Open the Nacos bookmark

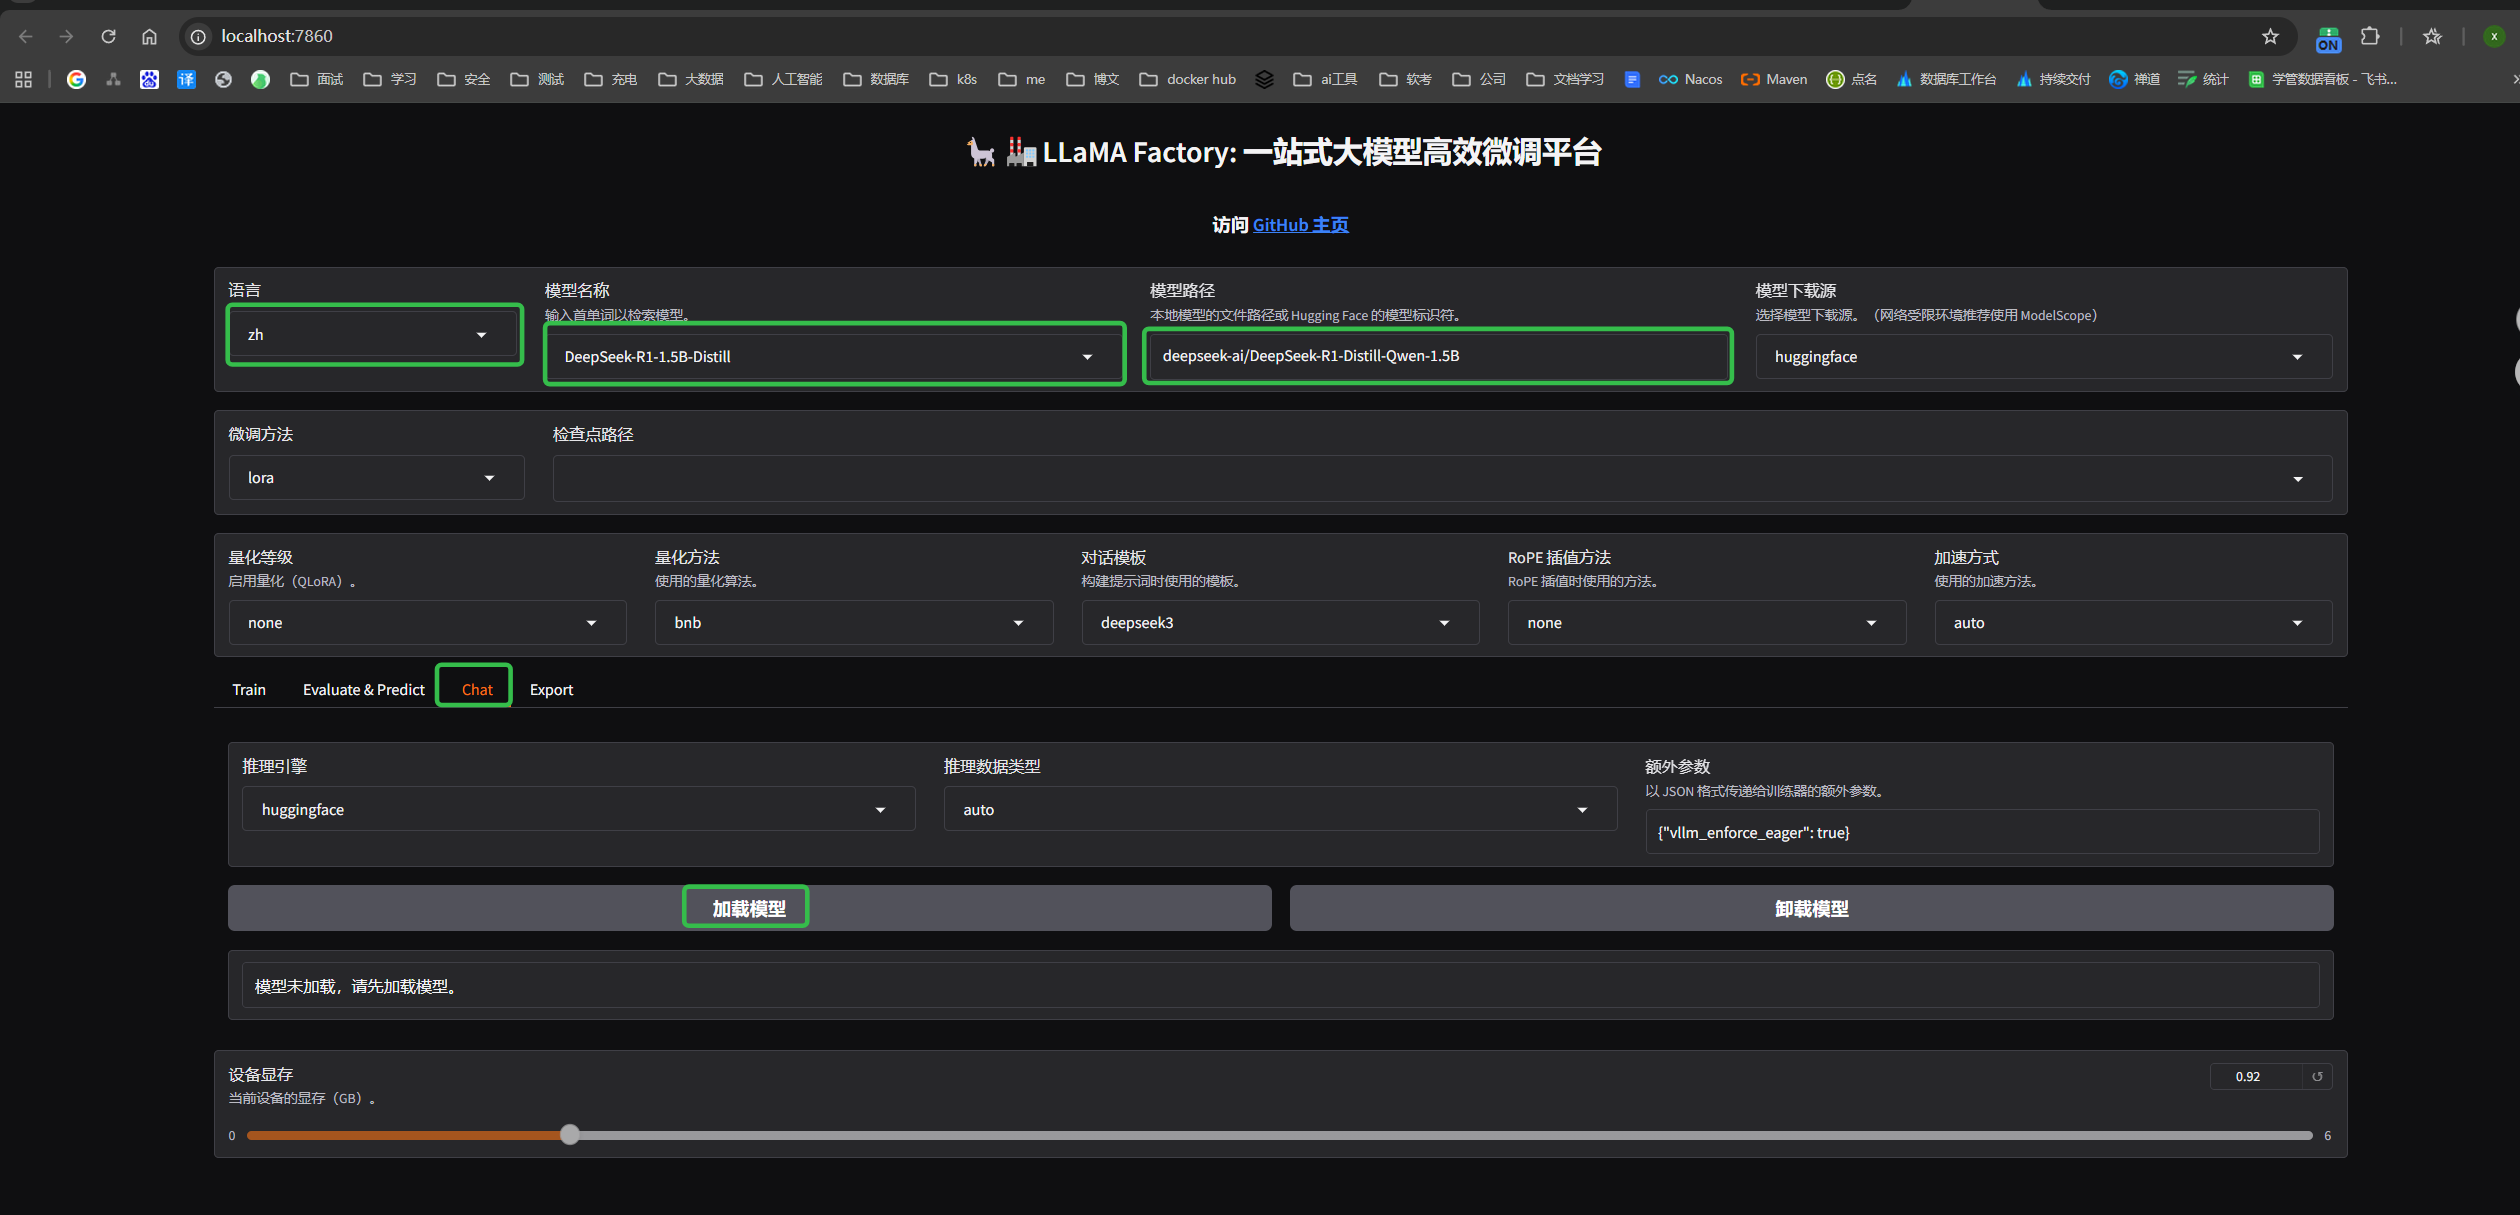[x=1690, y=79]
